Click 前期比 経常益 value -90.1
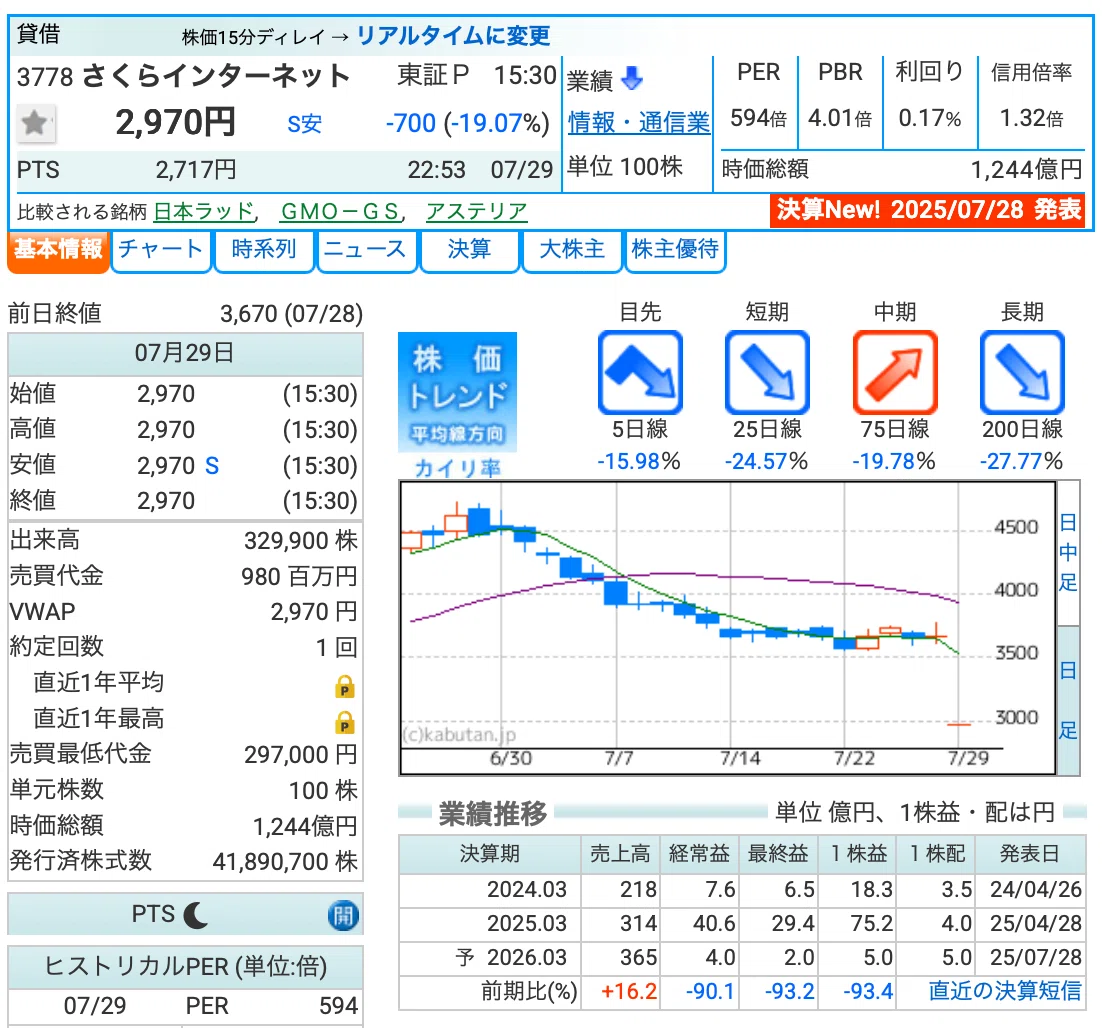Screen dimensions: 1102x1028 click(x=710, y=991)
